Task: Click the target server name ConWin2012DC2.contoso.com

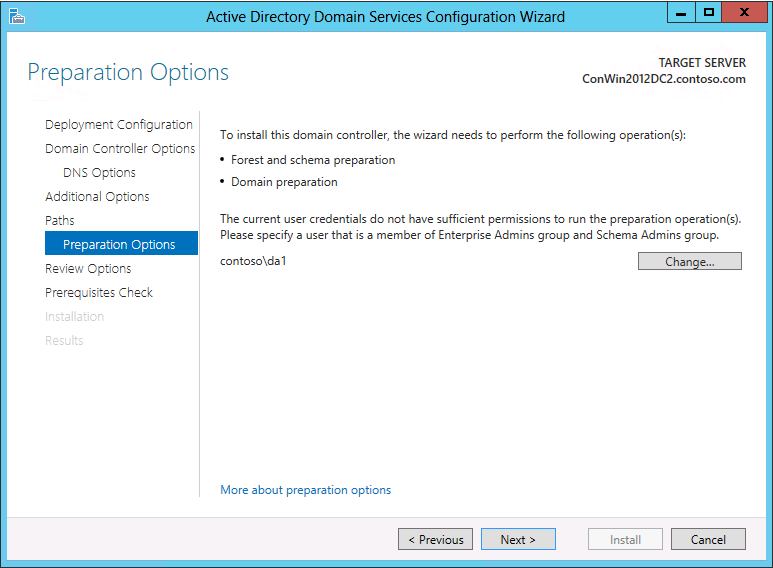Action: (x=664, y=79)
